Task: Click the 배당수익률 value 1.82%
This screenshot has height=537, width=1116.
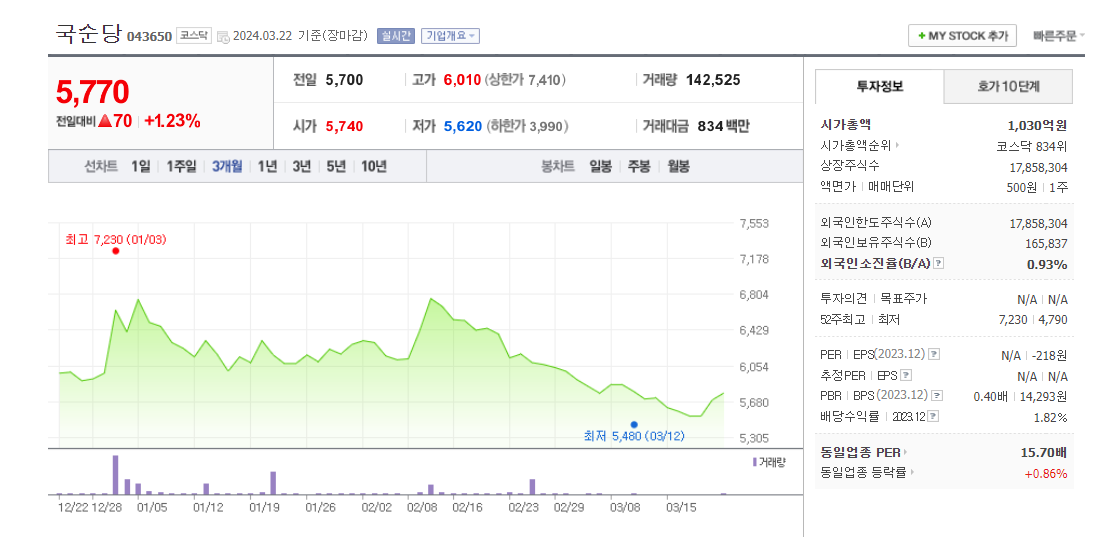Action: point(1051,417)
